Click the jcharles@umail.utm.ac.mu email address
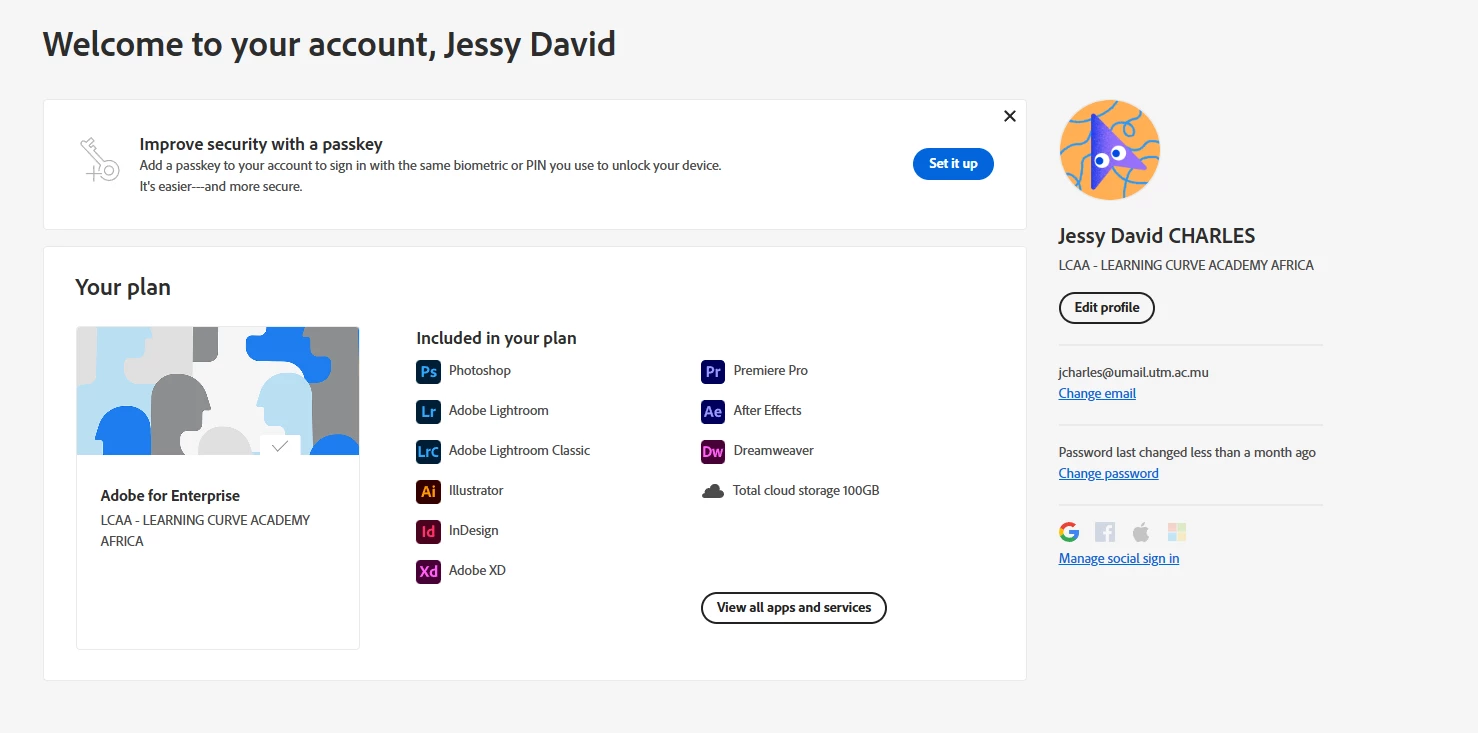 coord(1134,372)
